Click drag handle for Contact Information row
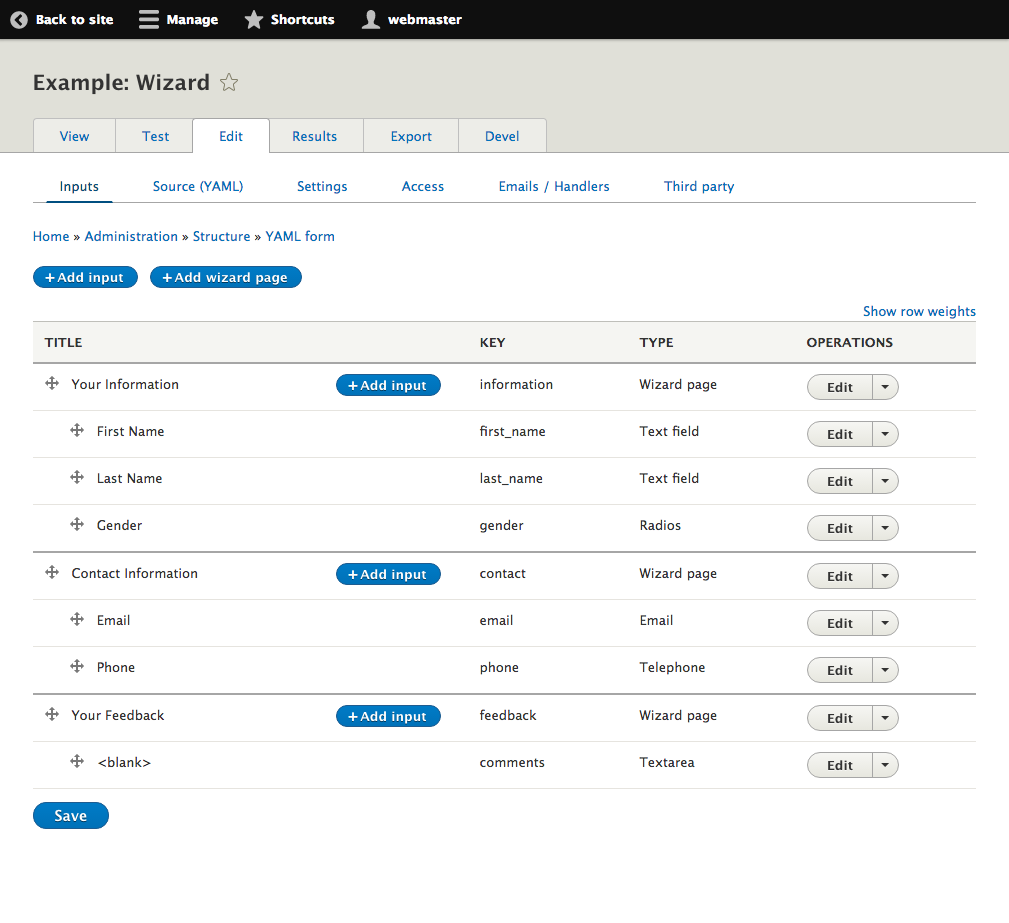The image size is (1009, 923). pos(52,572)
